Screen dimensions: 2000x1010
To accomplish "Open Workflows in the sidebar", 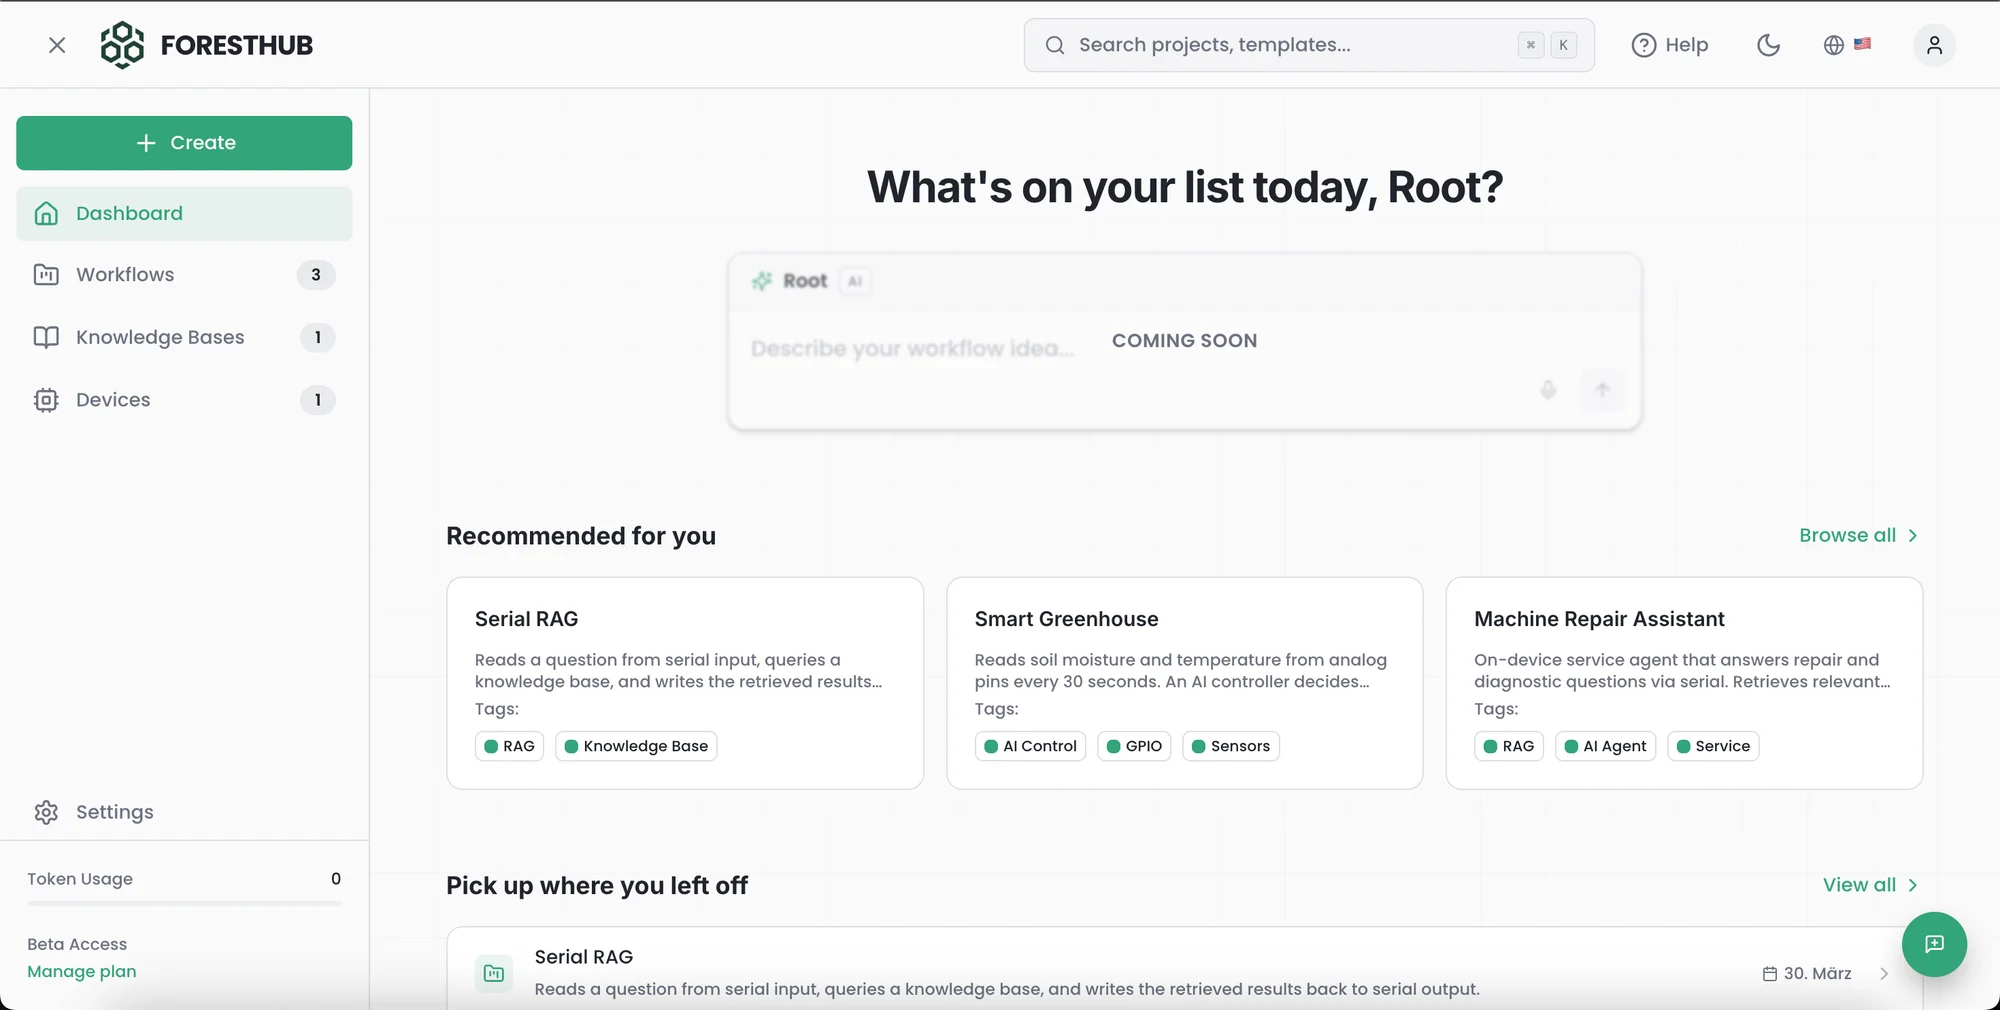I will [184, 275].
